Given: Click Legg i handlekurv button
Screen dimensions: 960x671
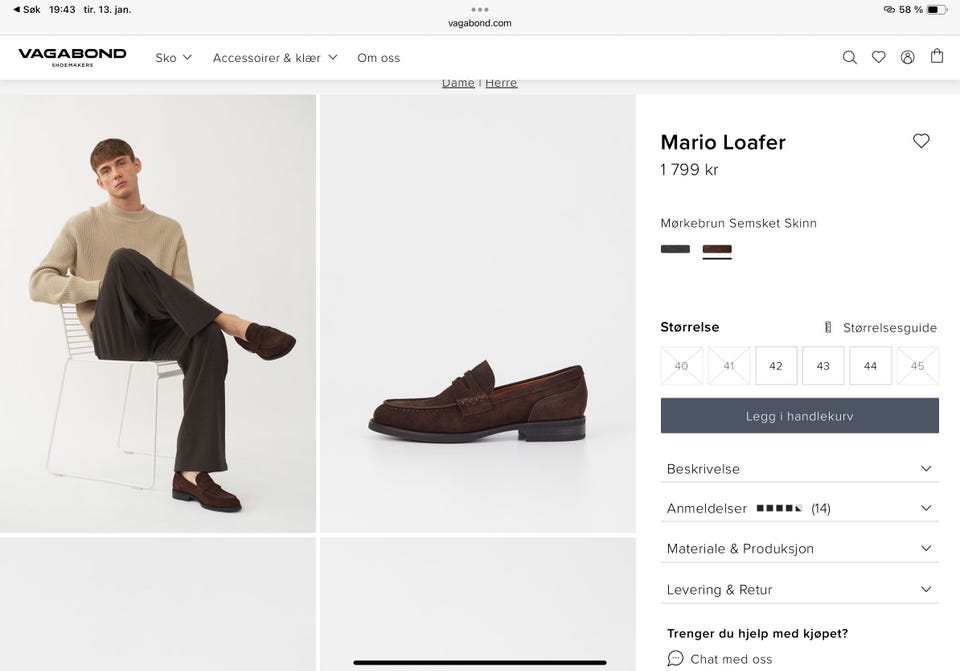Looking at the screenshot, I should 799,416.
